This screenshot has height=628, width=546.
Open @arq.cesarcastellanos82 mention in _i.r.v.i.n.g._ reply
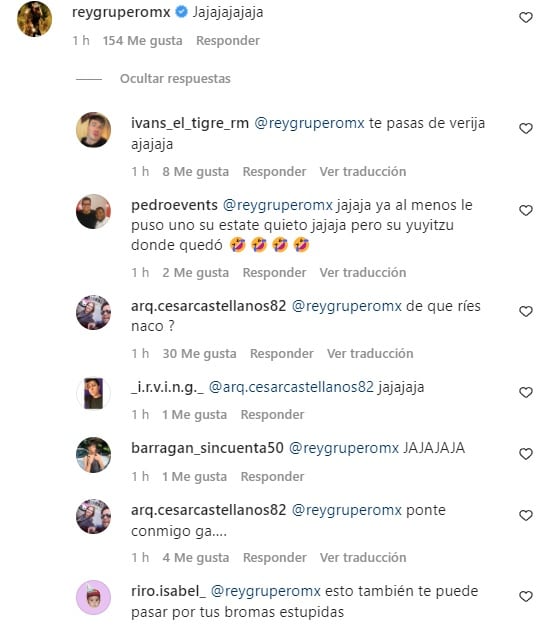point(291,387)
